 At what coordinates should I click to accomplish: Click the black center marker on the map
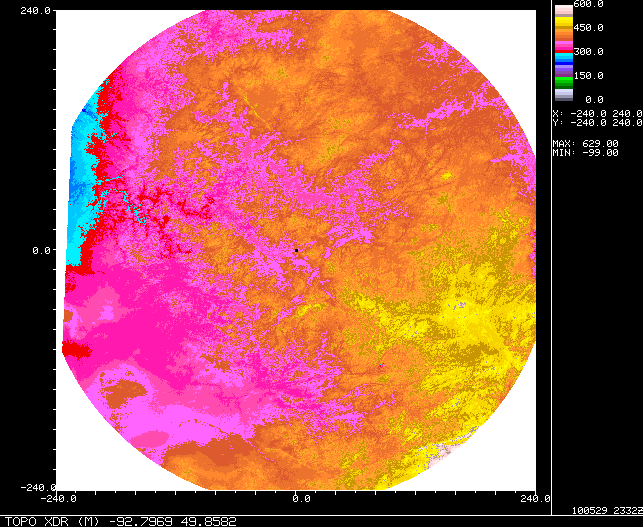tap(296, 249)
